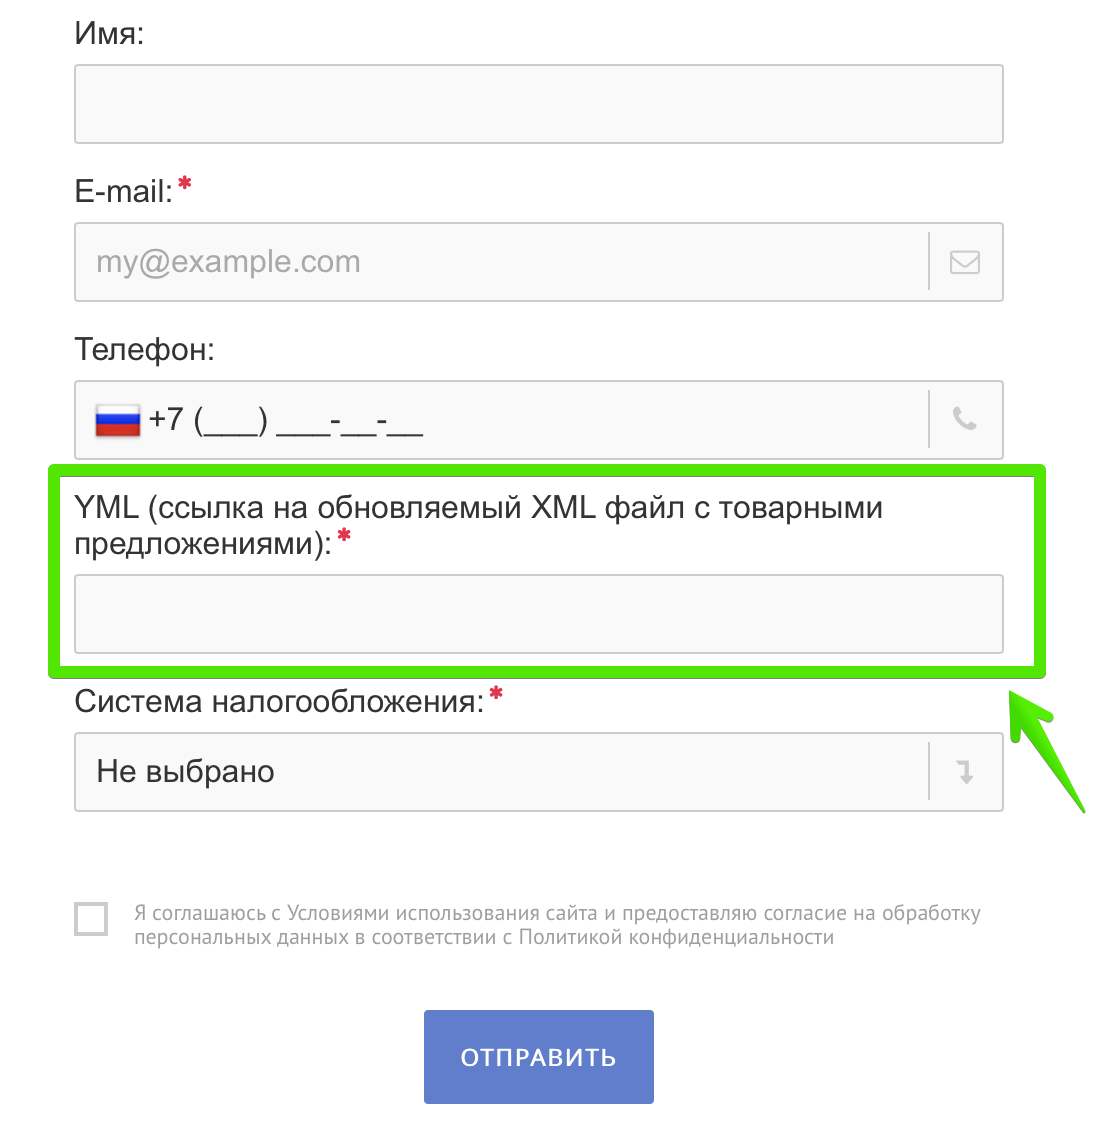Click the YML field label text
The height and width of the screenshot is (1142, 1106).
click(x=478, y=525)
